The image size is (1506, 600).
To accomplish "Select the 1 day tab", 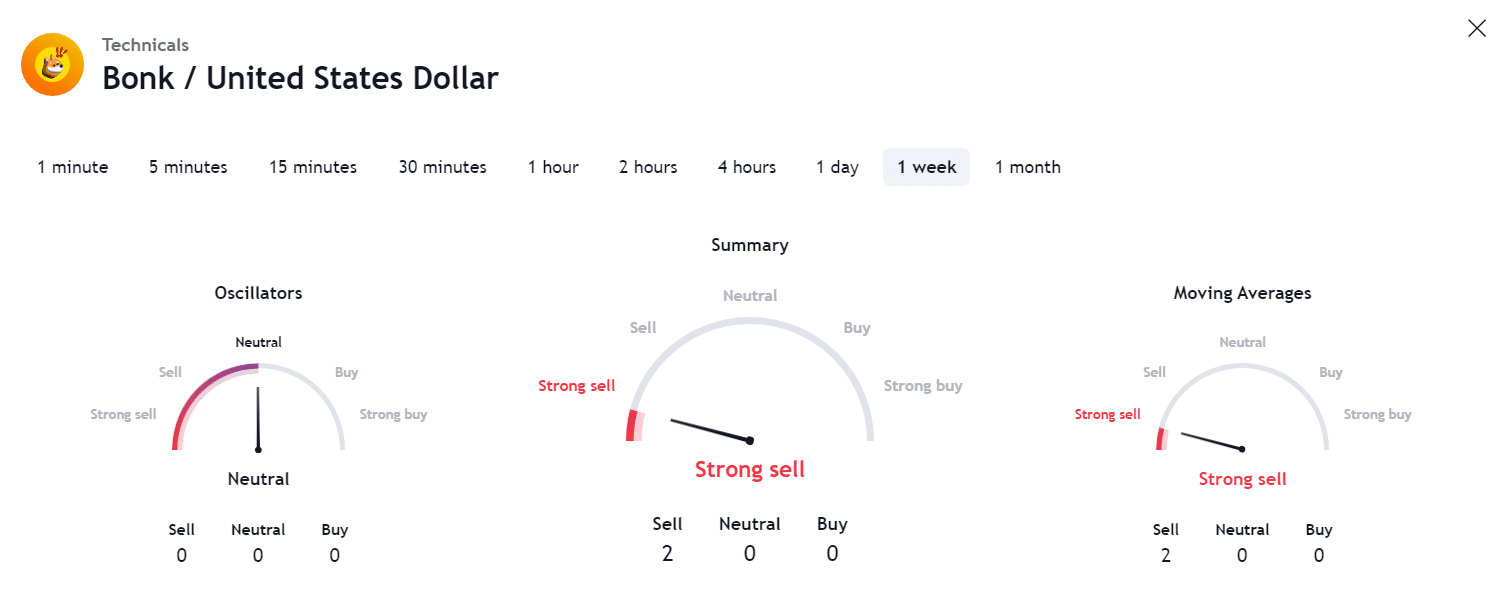I will tap(837, 167).
